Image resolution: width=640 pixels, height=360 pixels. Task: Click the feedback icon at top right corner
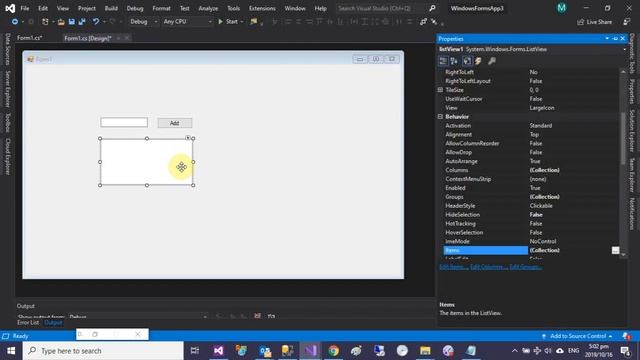[x=627, y=22]
